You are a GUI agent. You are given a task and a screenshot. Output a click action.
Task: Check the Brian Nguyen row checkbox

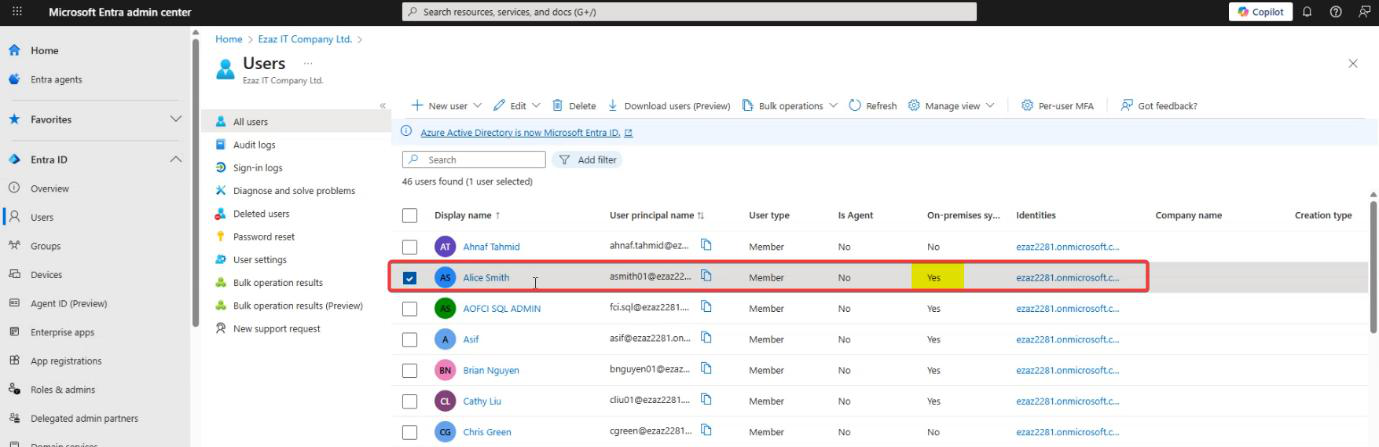pyautogui.click(x=409, y=371)
